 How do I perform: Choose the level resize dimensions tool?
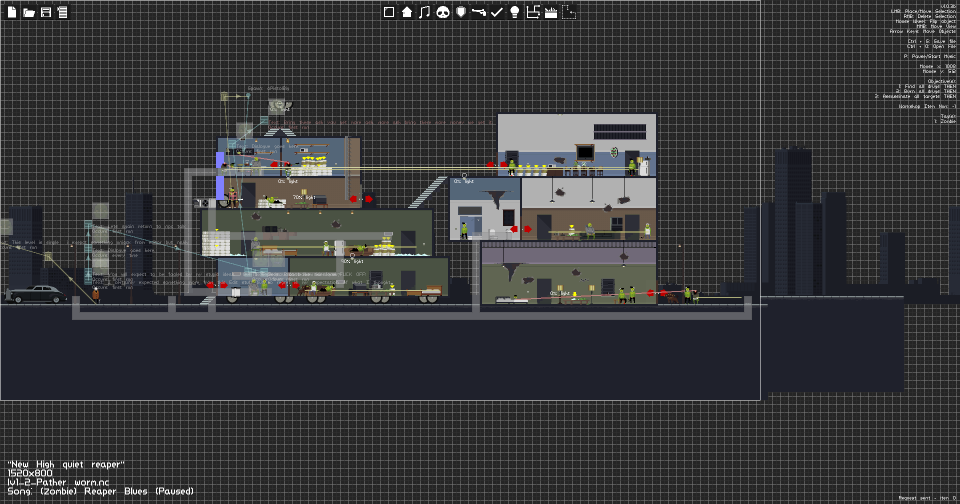pos(533,12)
